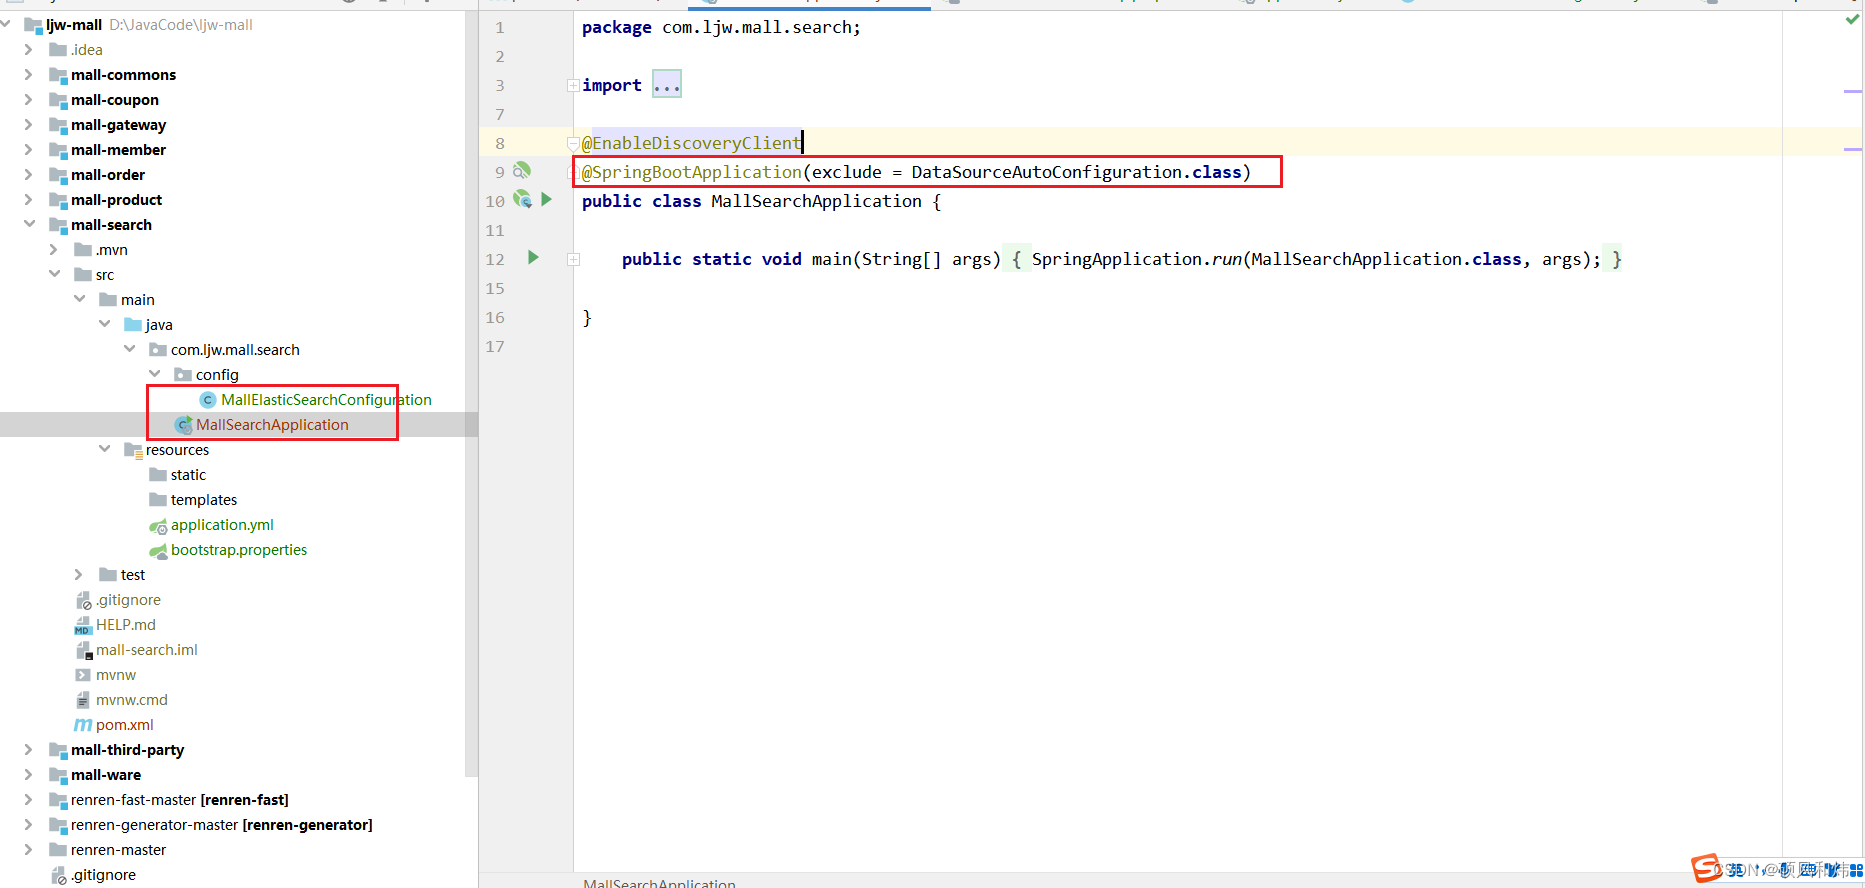Click the java source folder icon

133,325
